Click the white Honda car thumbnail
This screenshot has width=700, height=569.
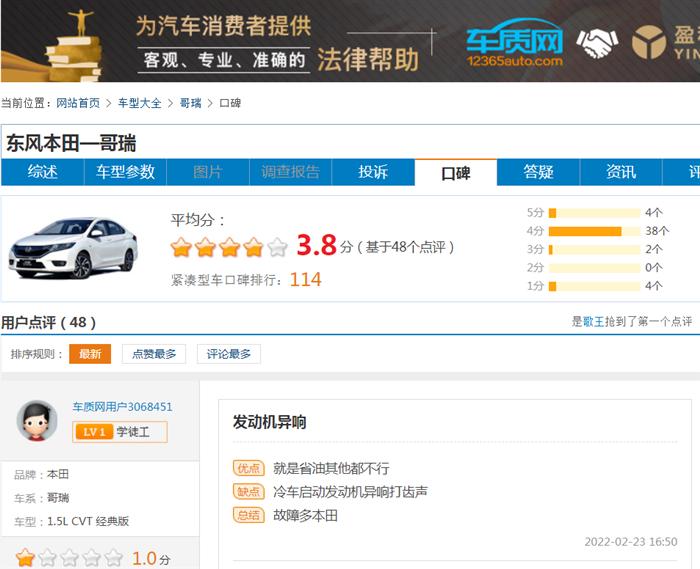click(74, 248)
